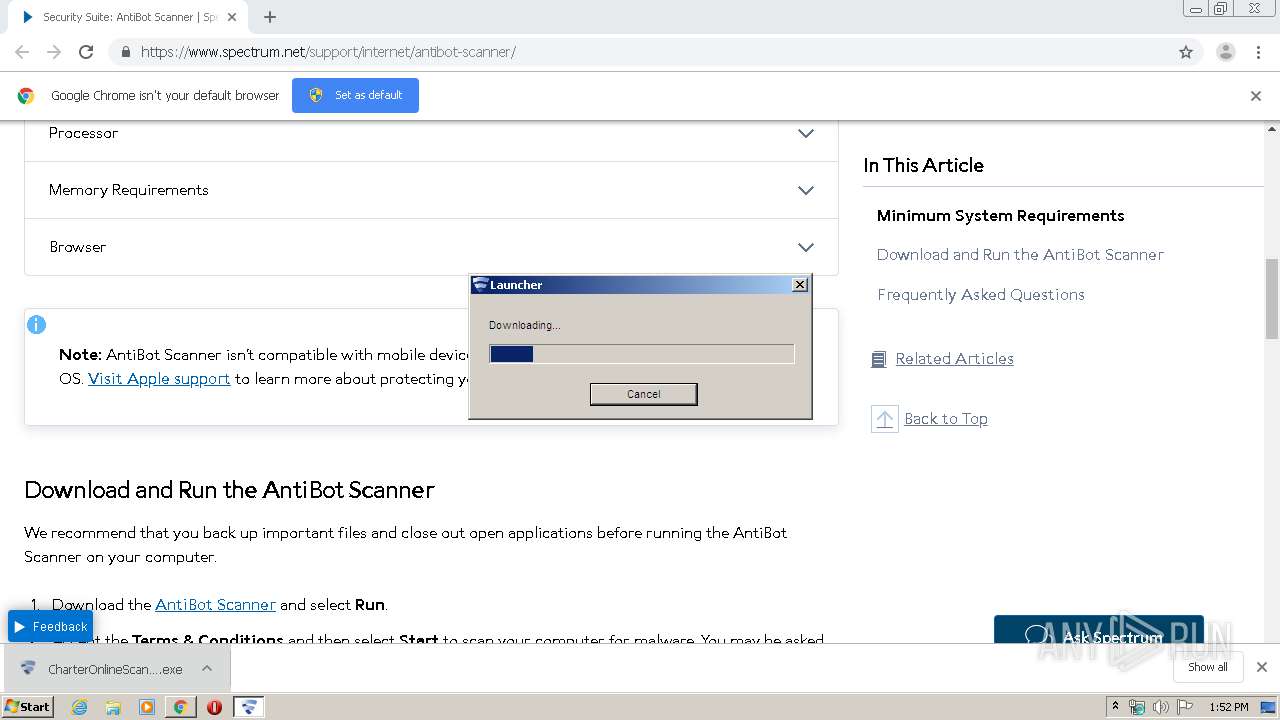Click the taskbar clock showing 1:52 PM
This screenshot has width=1280, height=720.
(1228, 707)
